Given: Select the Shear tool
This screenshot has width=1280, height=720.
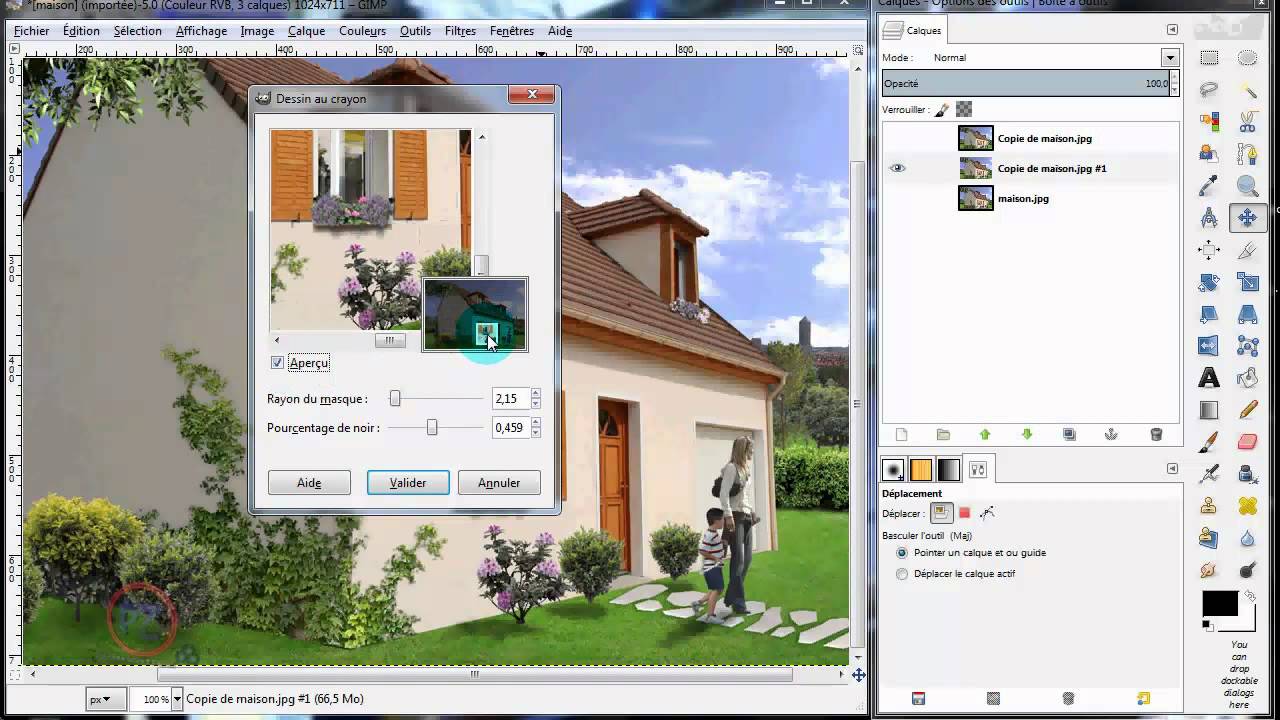Looking at the screenshot, I should pyautogui.click(x=1209, y=314).
